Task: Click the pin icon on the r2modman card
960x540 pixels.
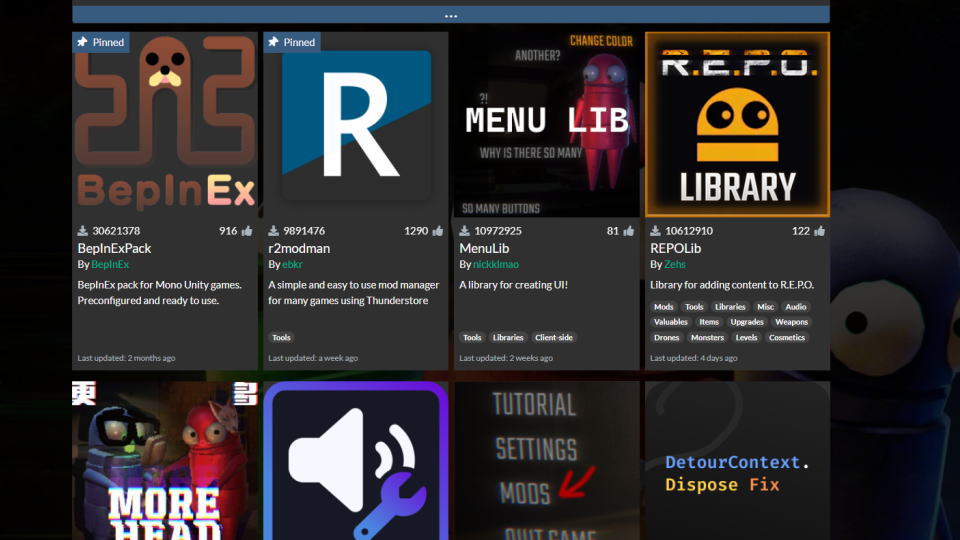Action: click(273, 42)
